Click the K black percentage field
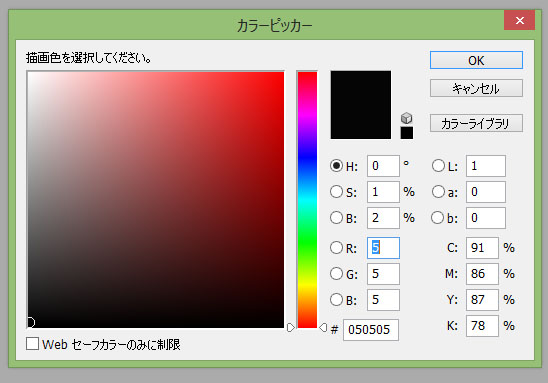Image resolution: width=548 pixels, height=383 pixels. coord(482,326)
